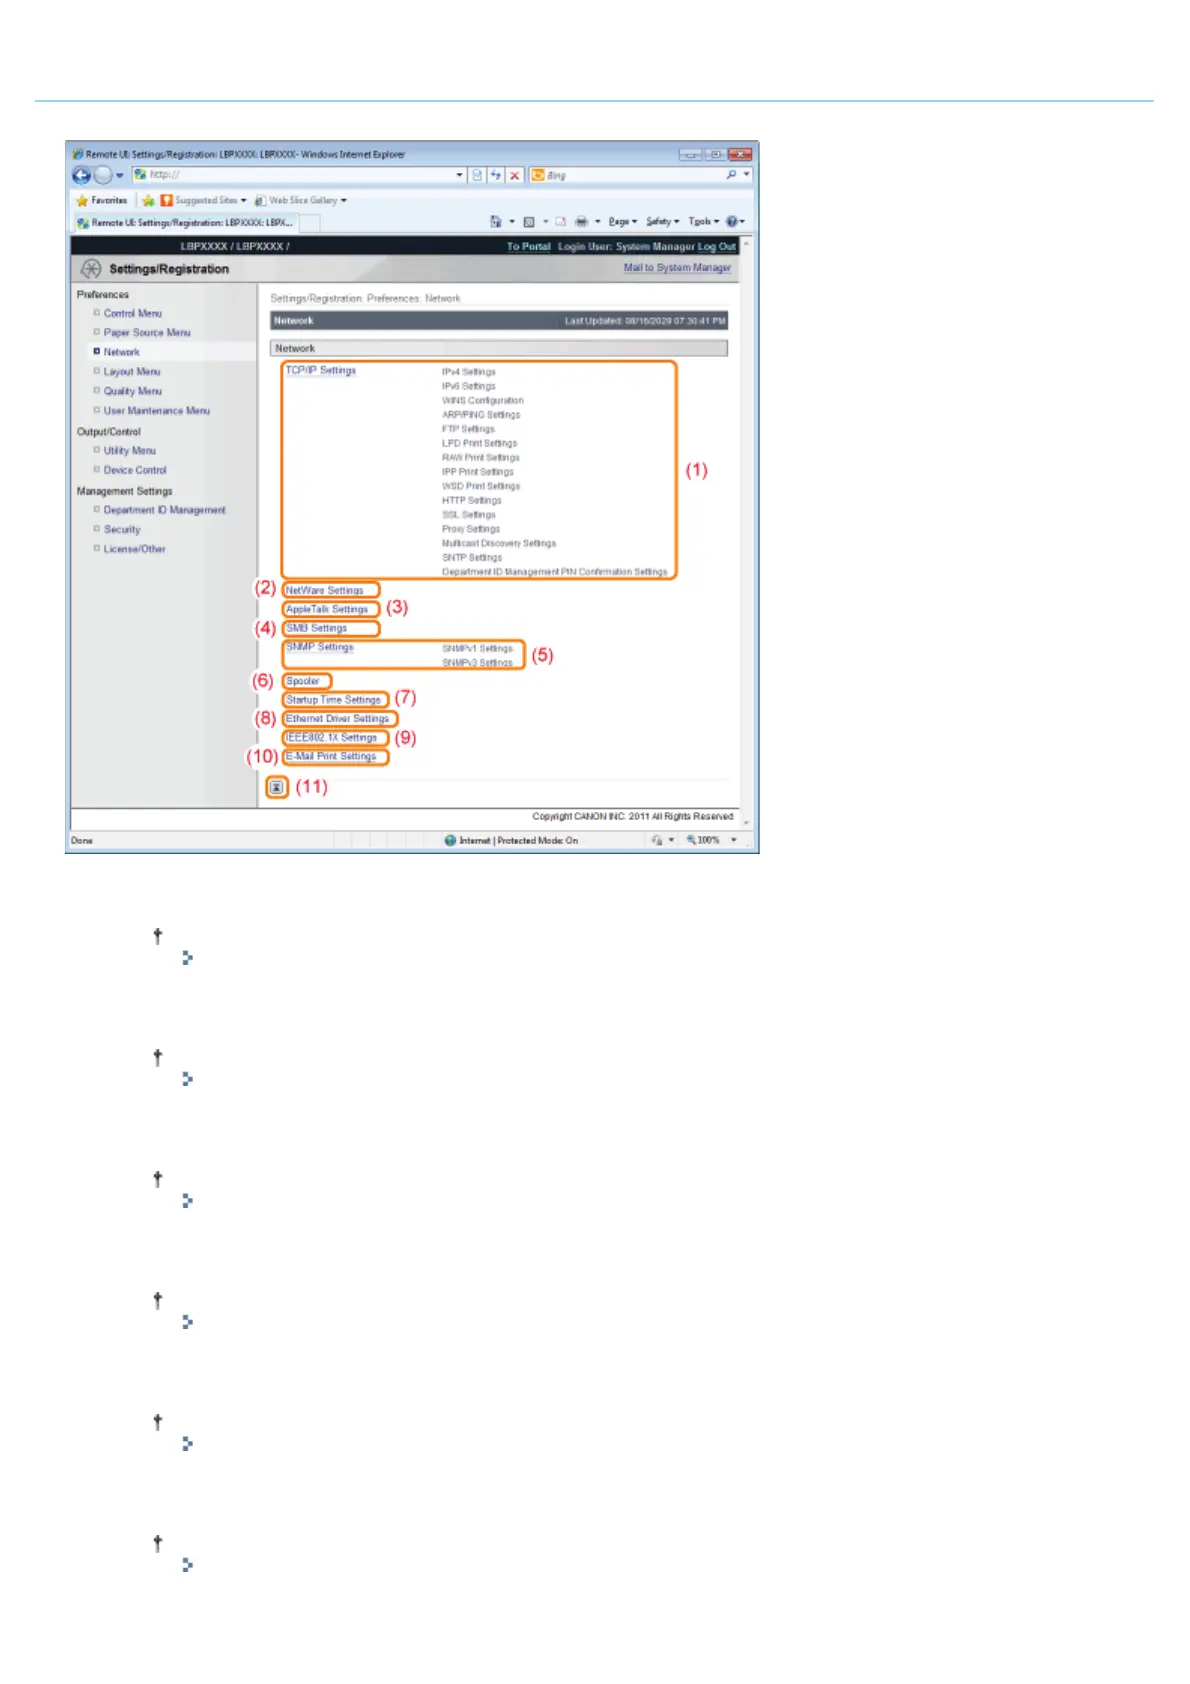The height and width of the screenshot is (1684, 1190).
Task: Click the 'SNMPv1 Settings' text
Action: [477, 649]
